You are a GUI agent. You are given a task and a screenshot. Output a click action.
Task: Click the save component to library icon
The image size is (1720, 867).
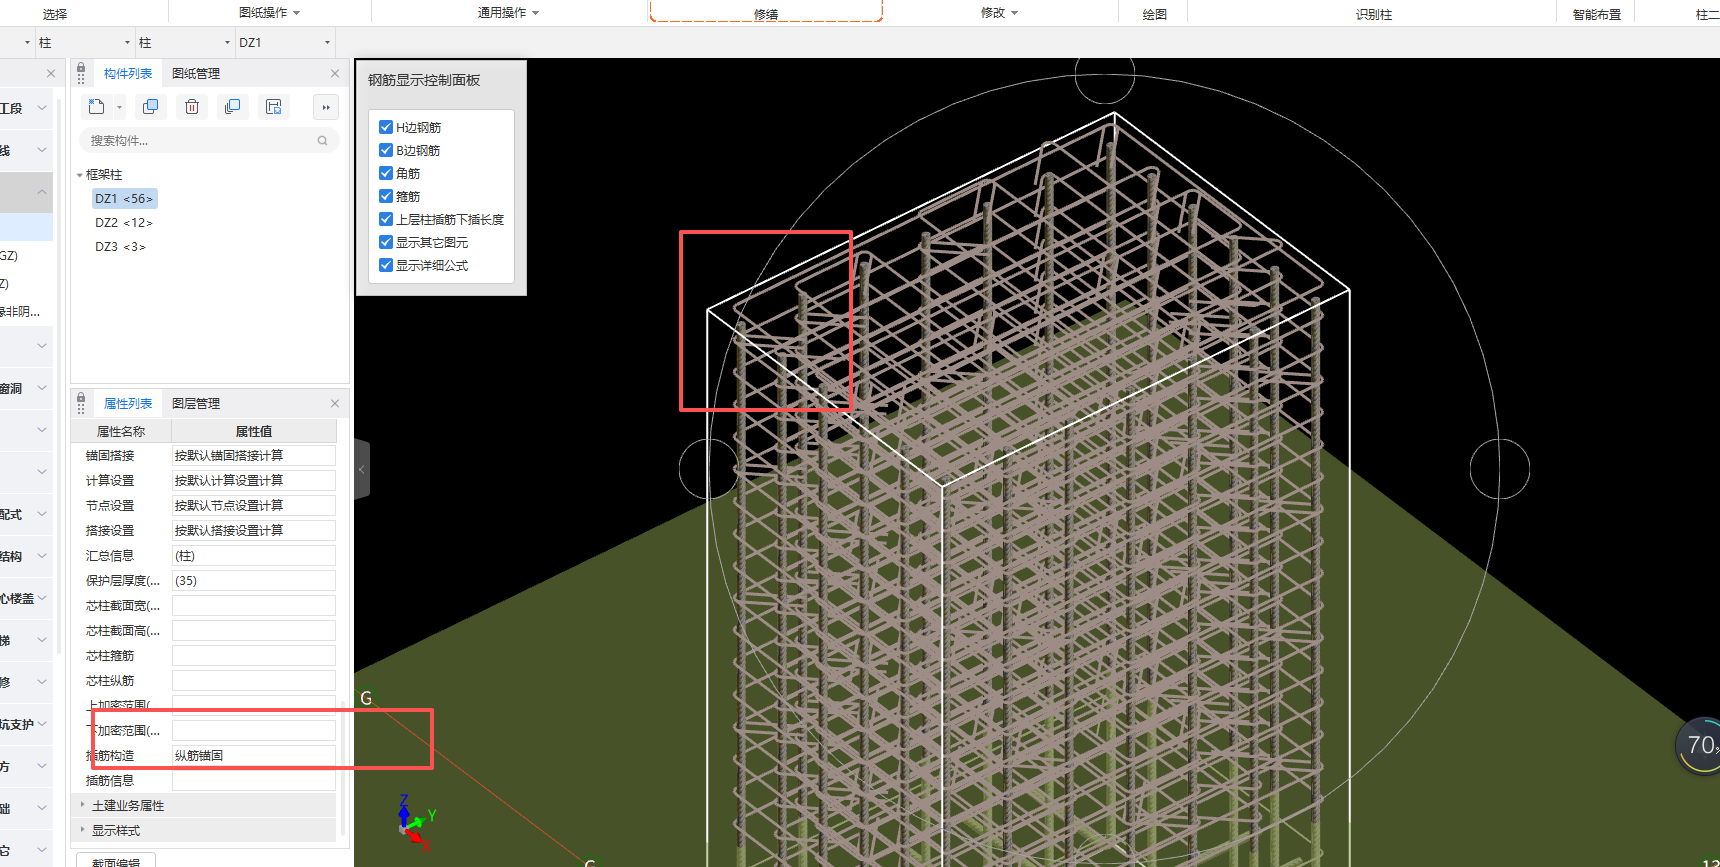click(274, 107)
